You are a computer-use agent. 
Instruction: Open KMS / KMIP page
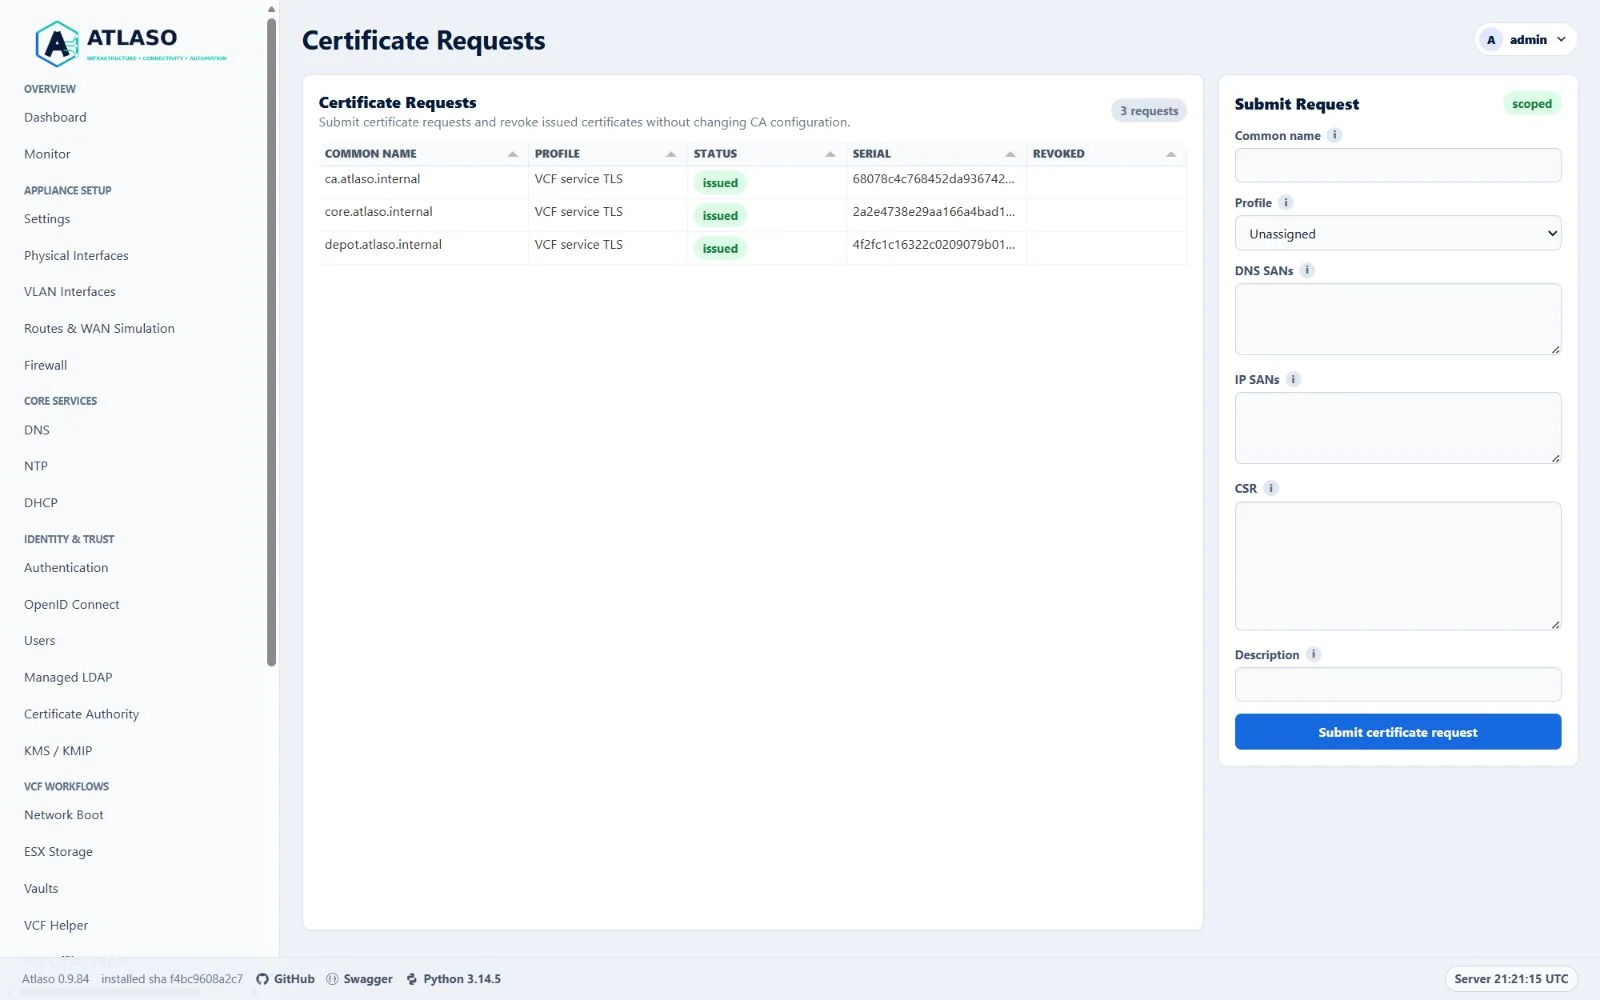58,751
